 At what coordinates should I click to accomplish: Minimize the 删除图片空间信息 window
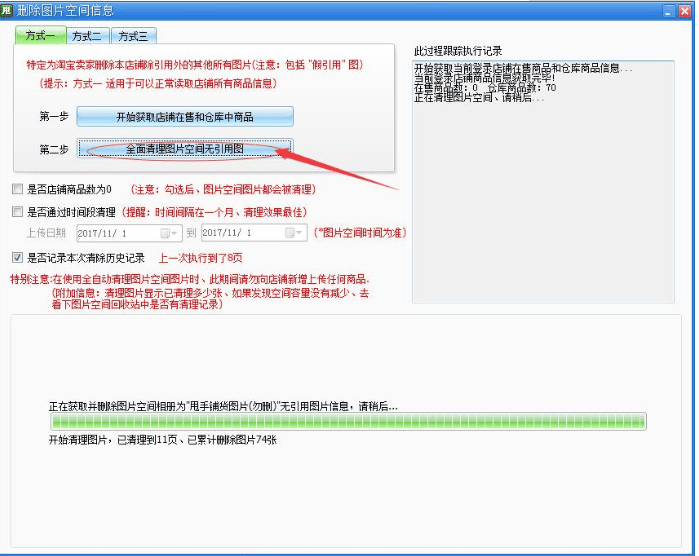(x=669, y=11)
